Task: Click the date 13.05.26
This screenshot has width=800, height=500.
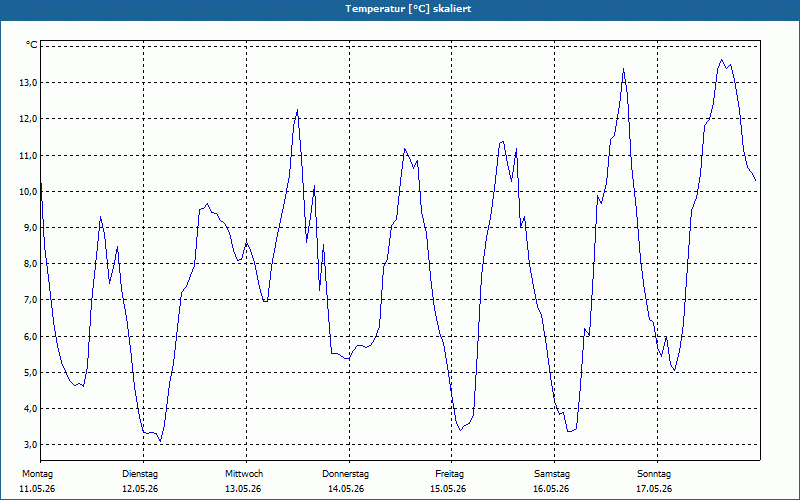Action: (x=243, y=489)
